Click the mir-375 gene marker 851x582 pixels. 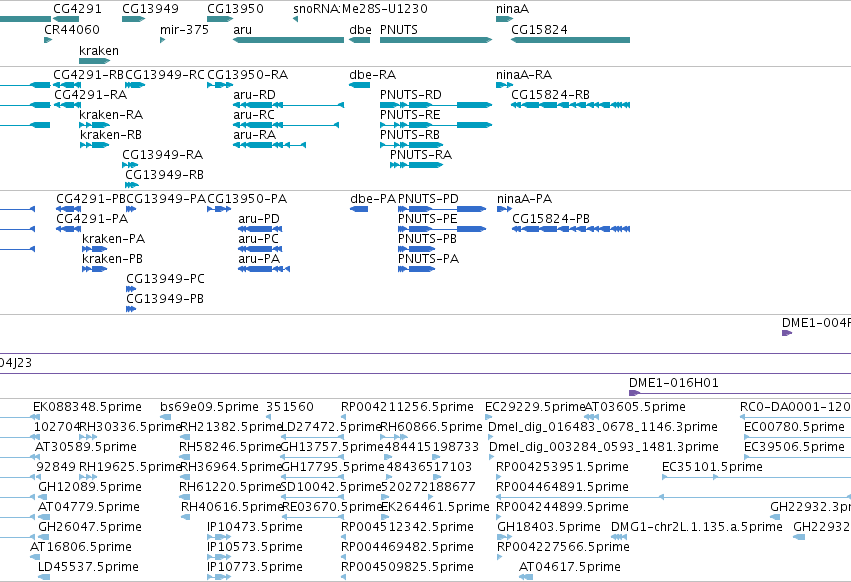pyautogui.click(x=162, y=40)
